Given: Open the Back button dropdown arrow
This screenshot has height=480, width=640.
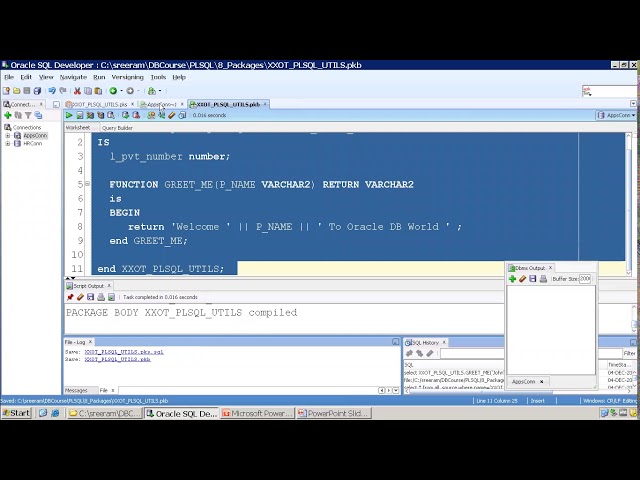Looking at the screenshot, I should (x=121, y=91).
